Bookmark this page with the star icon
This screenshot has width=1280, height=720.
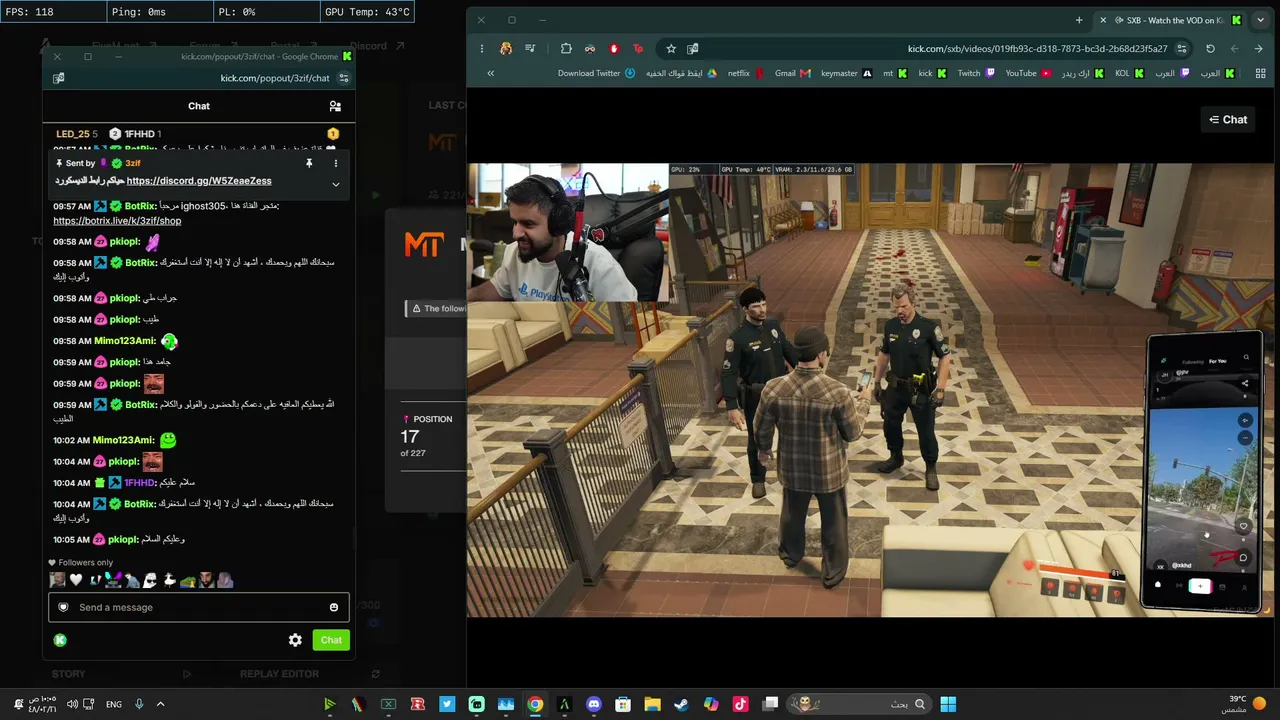point(671,48)
